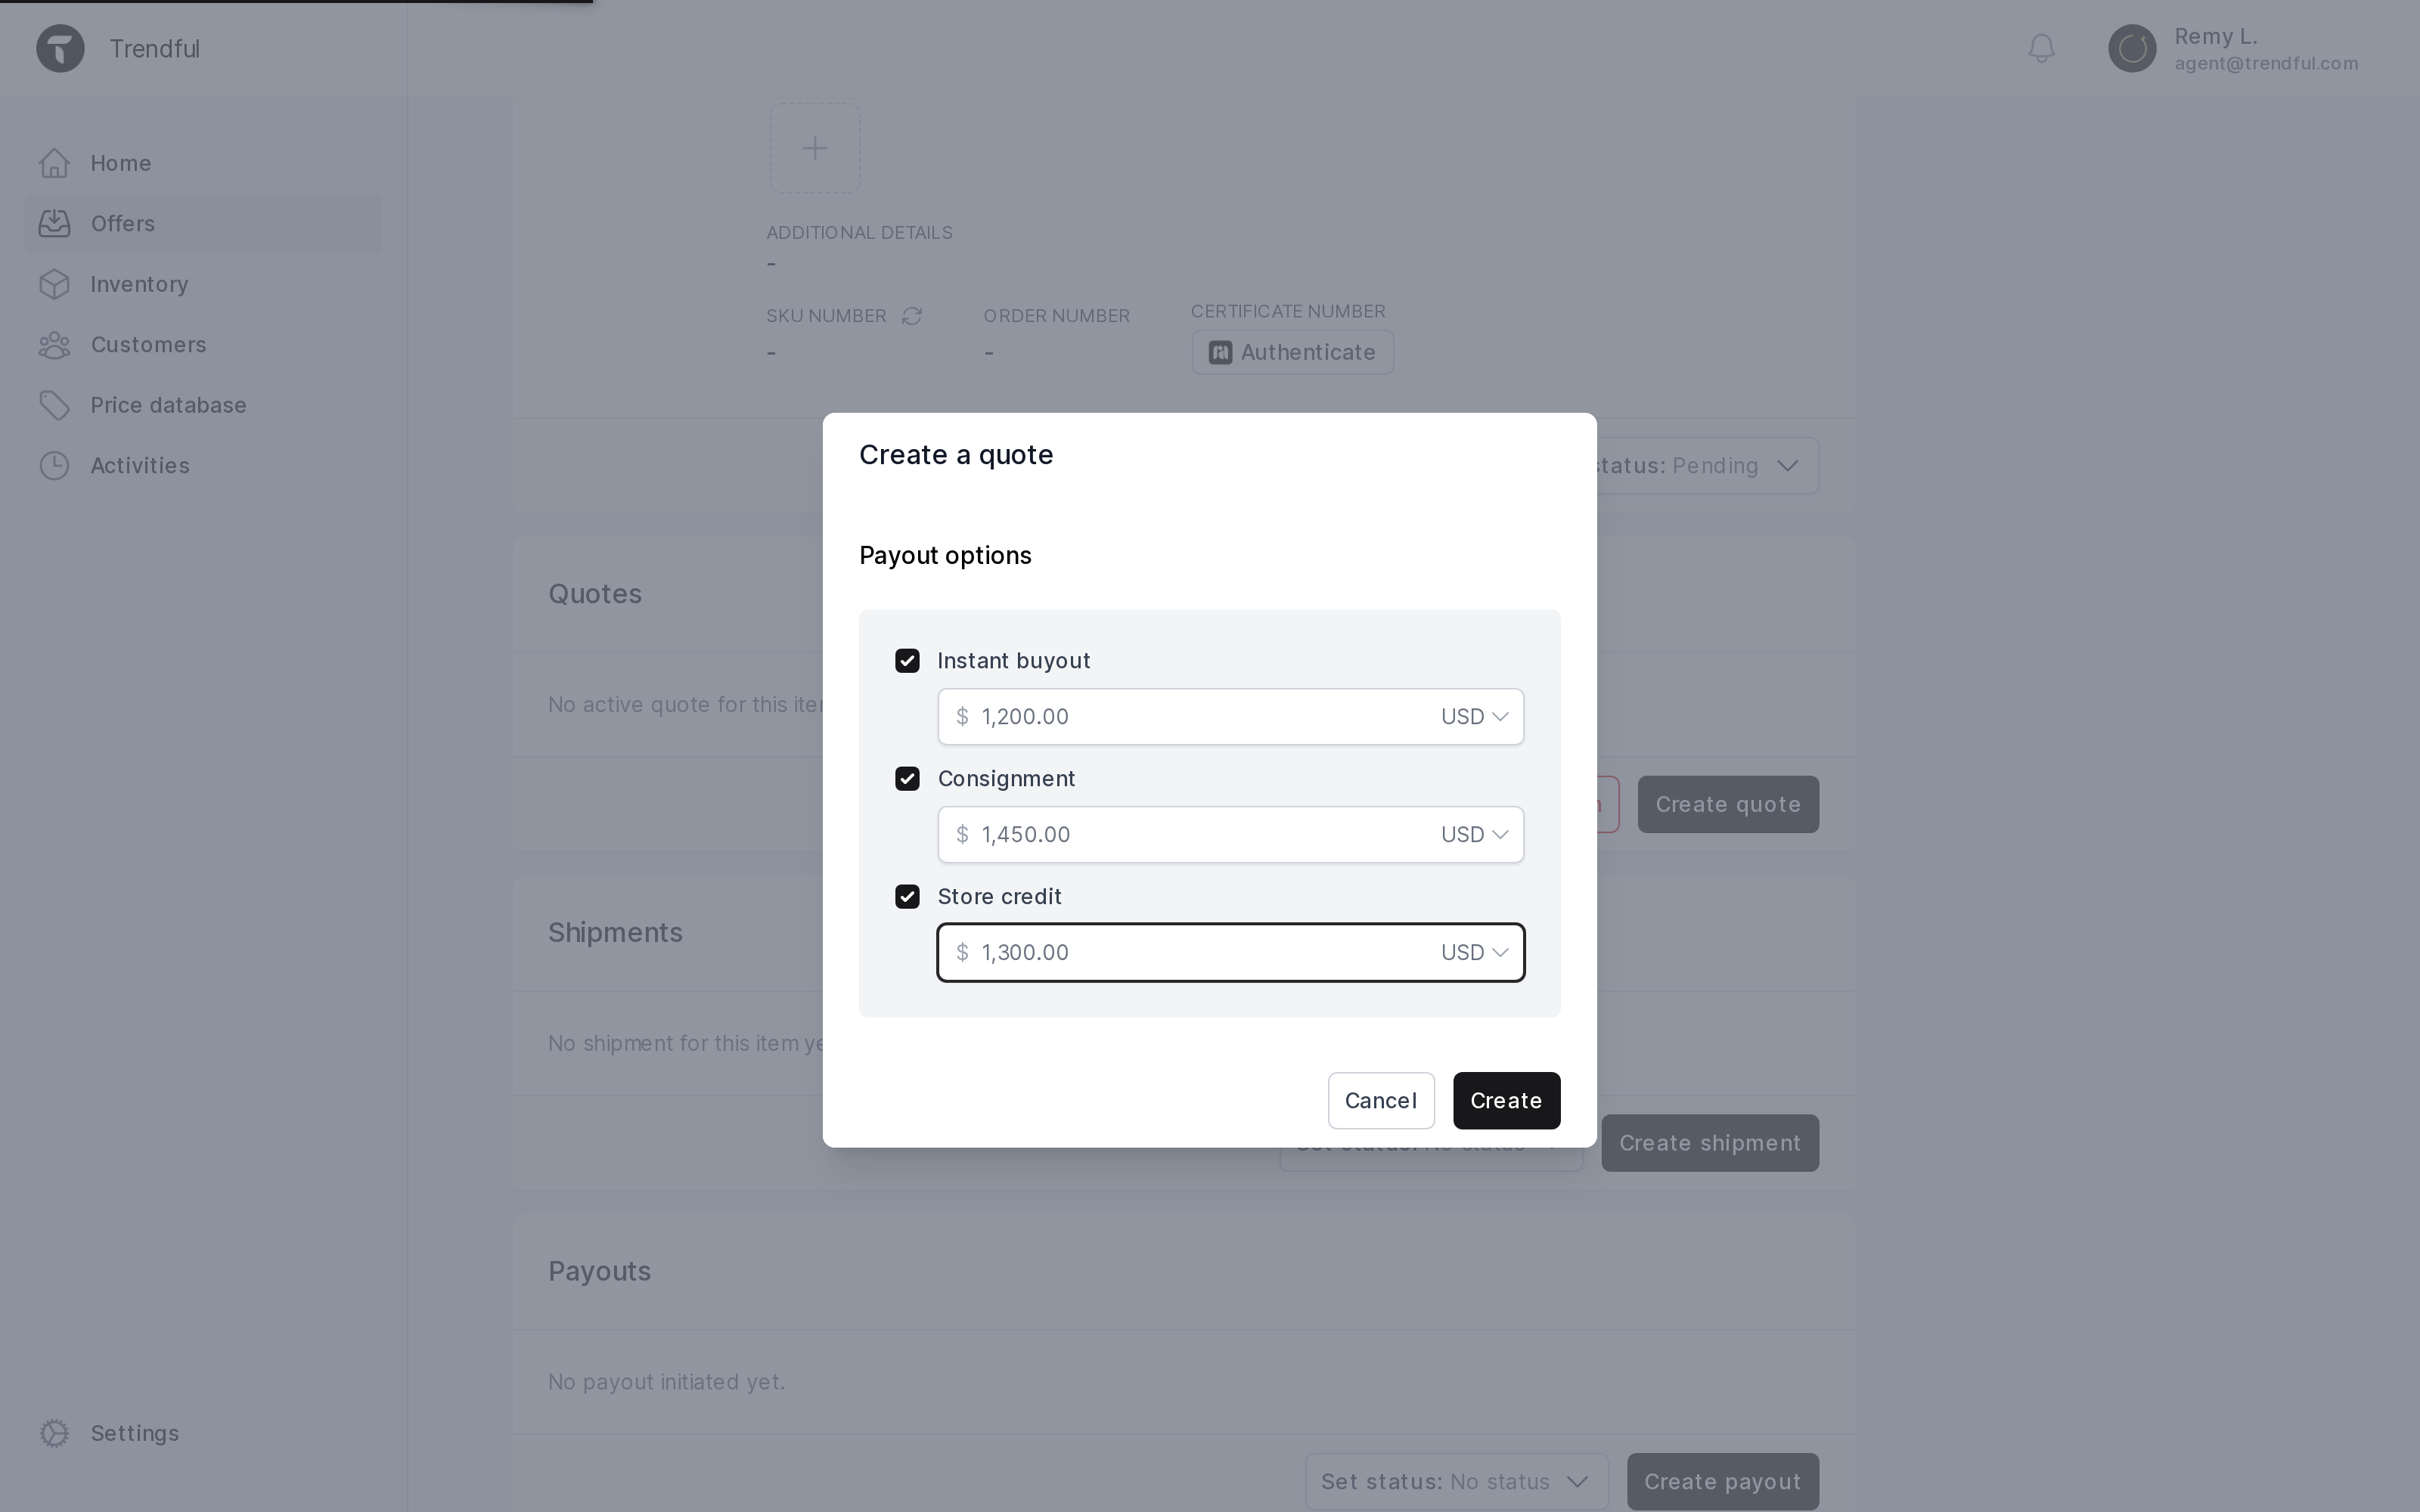Click the Settings gear icon
The height and width of the screenshot is (1512, 2420).
coord(54,1433)
